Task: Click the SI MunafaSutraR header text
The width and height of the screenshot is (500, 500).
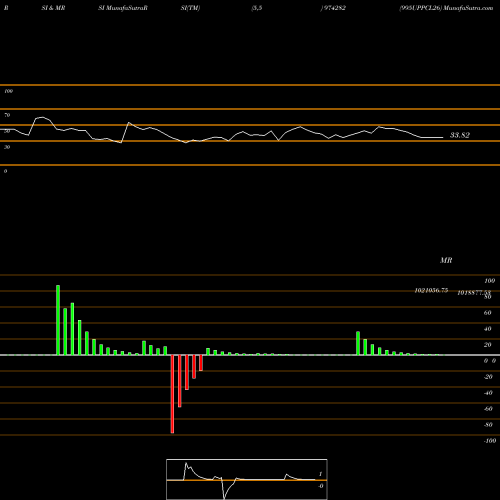Action: tap(123, 8)
